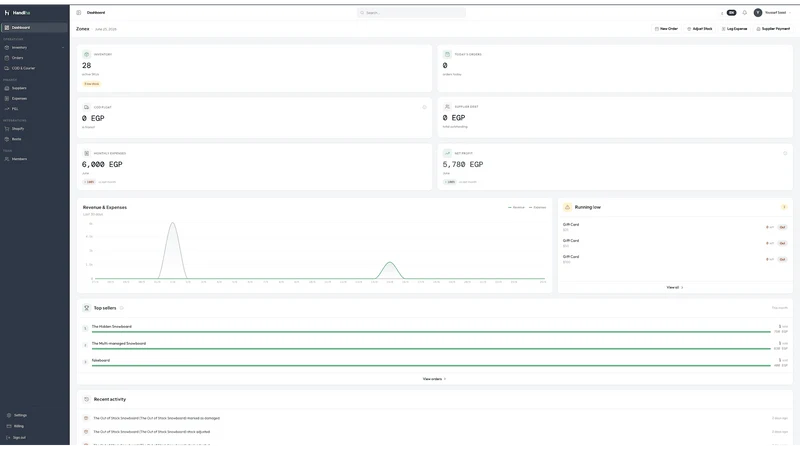The height and width of the screenshot is (450, 800).
Task: Toggle the Revenue series in the chart legend
Action: (x=516, y=208)
